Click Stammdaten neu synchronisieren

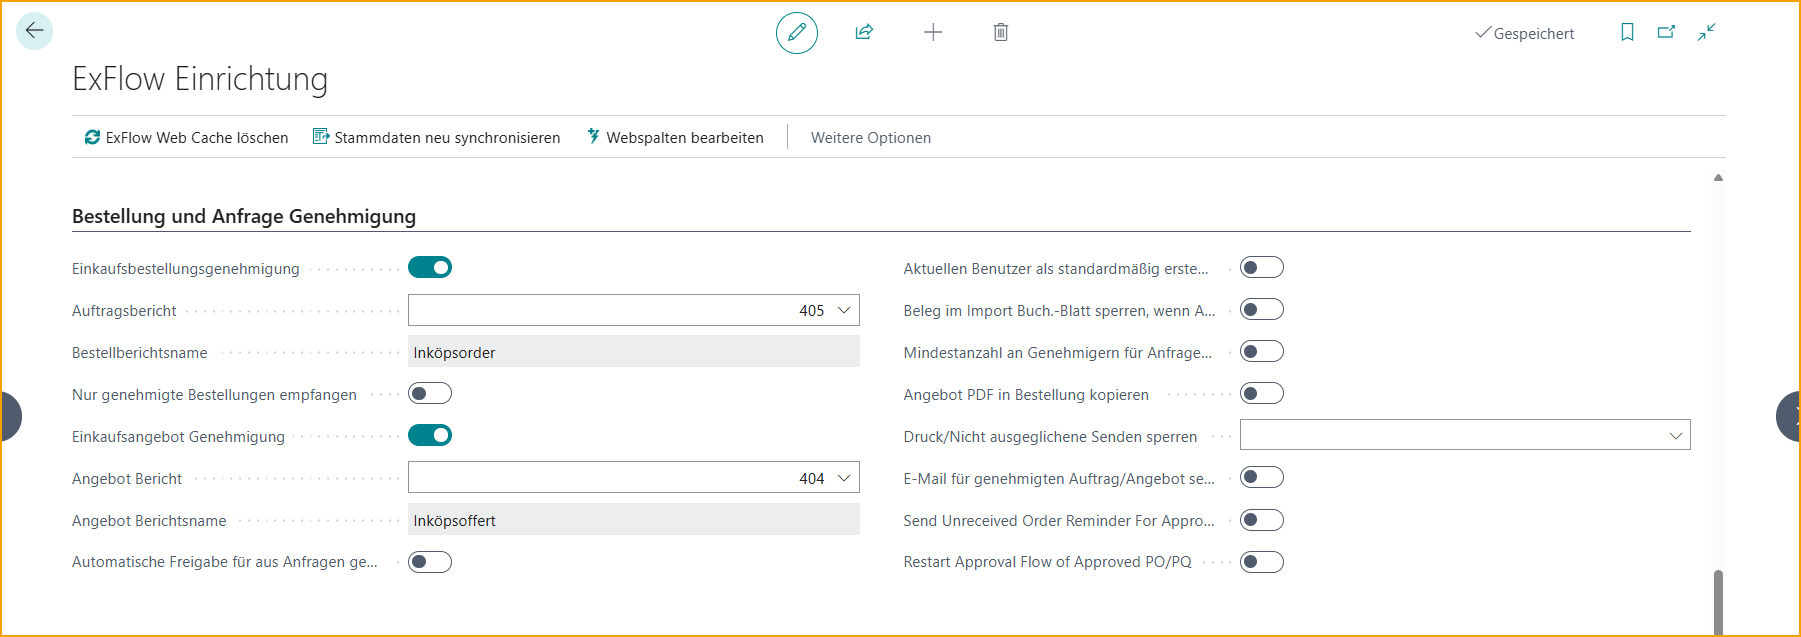pos(436,138)
